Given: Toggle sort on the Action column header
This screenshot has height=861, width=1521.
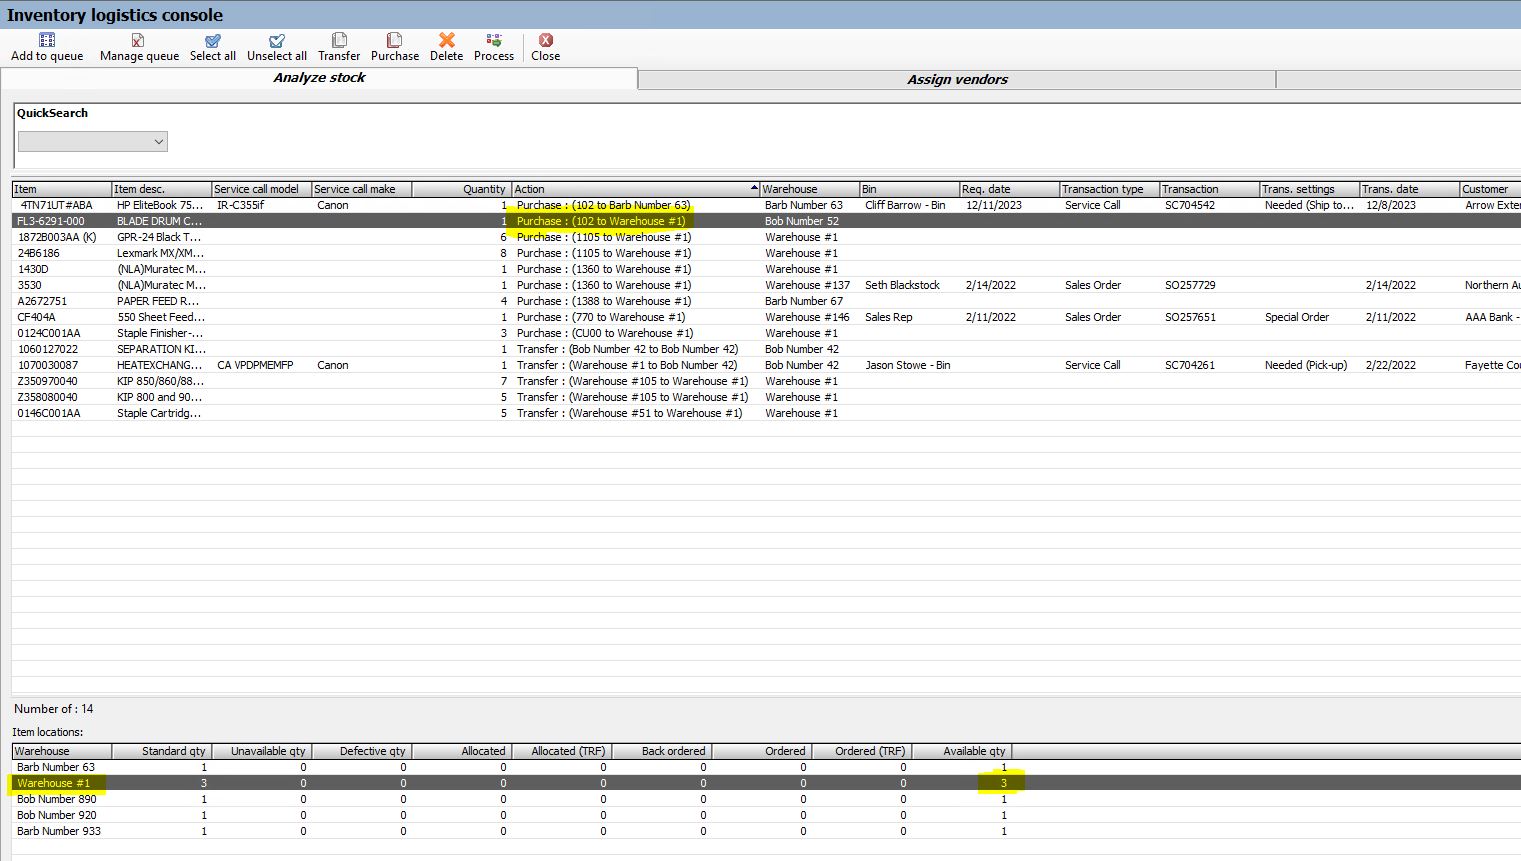Looking at the screenshot, I should point(636,189).
